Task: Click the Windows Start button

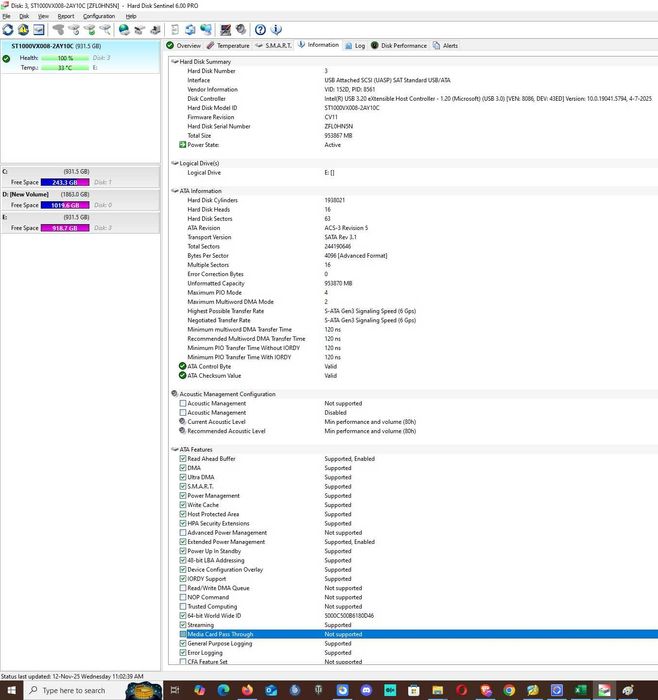Action: pyautogui.click(x=11, y=690)
